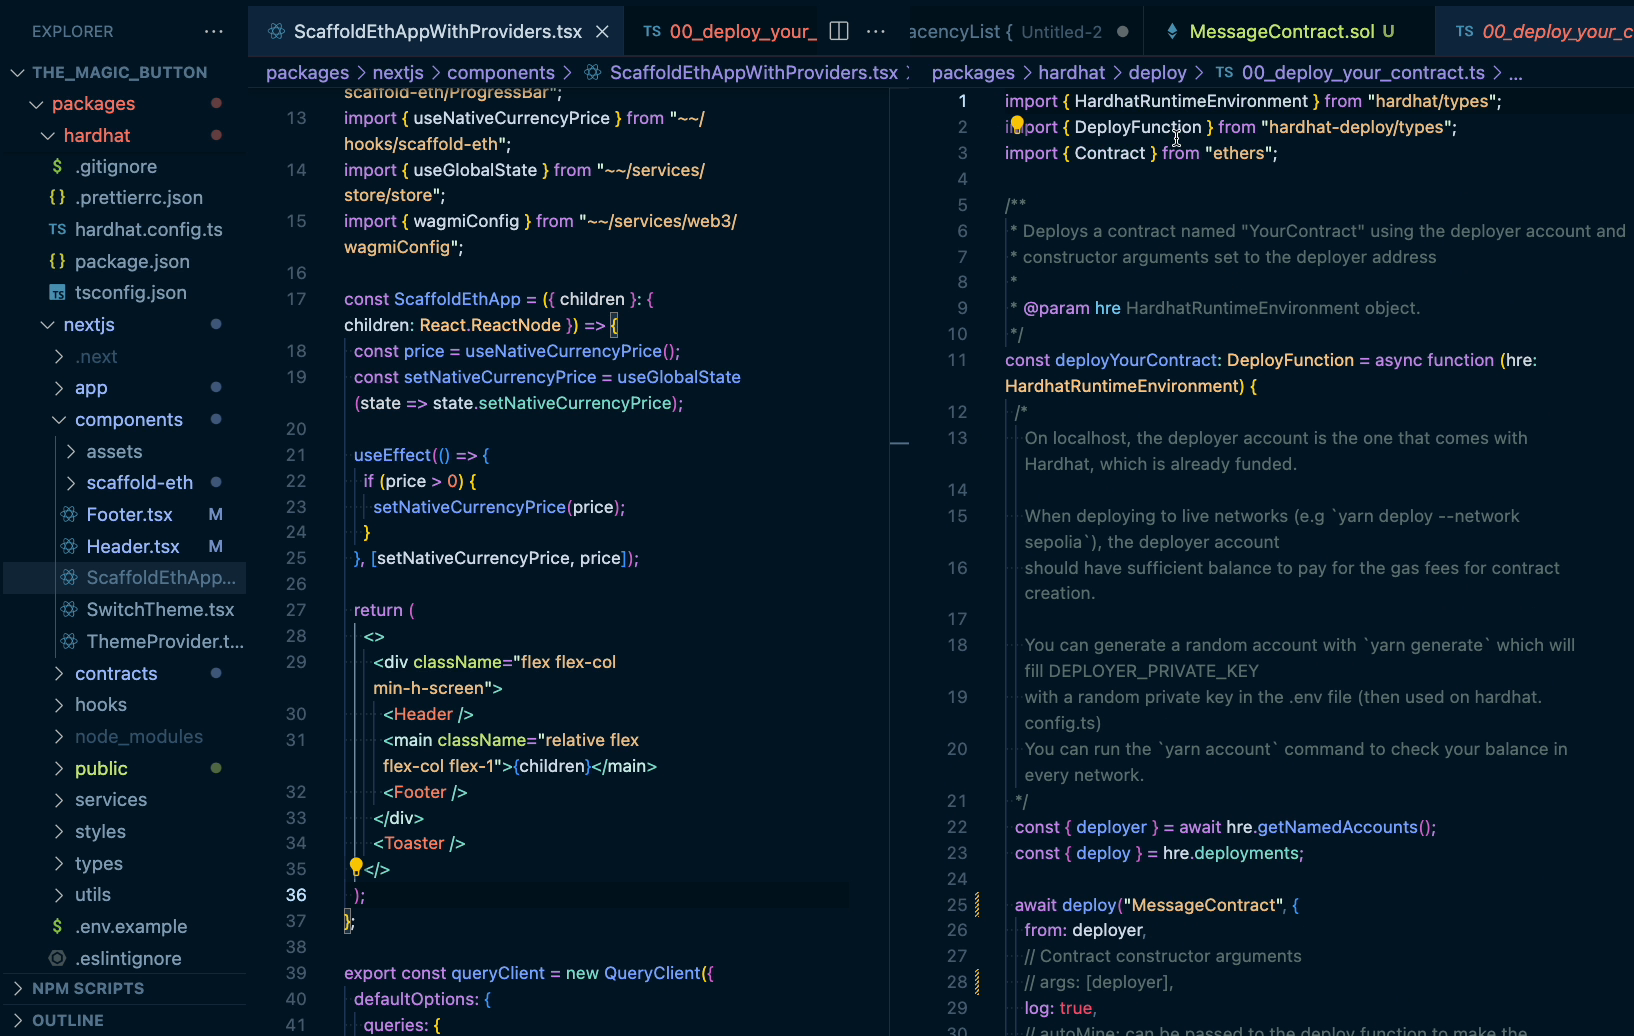Click 'packages' in left breadcrumb
1634x1036 pixels.
point(307,73)
